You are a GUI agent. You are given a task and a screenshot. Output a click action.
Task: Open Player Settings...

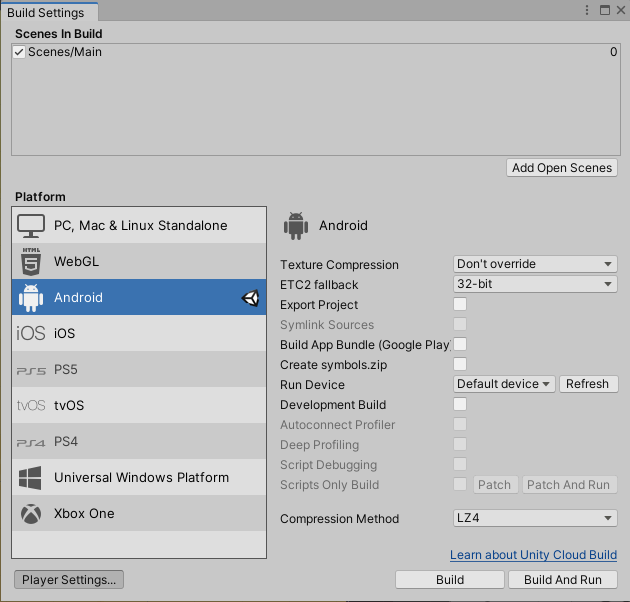pyautogui.click(x=69, y=579)
